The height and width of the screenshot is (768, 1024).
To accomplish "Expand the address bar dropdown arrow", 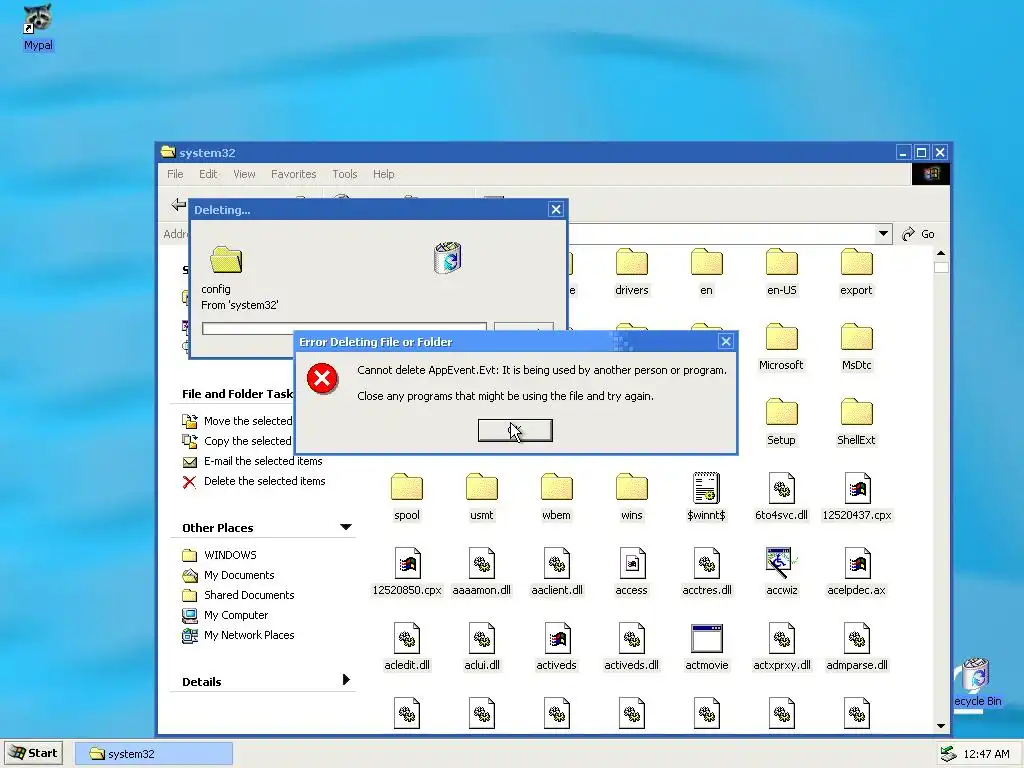I will (x=883, y=234).
